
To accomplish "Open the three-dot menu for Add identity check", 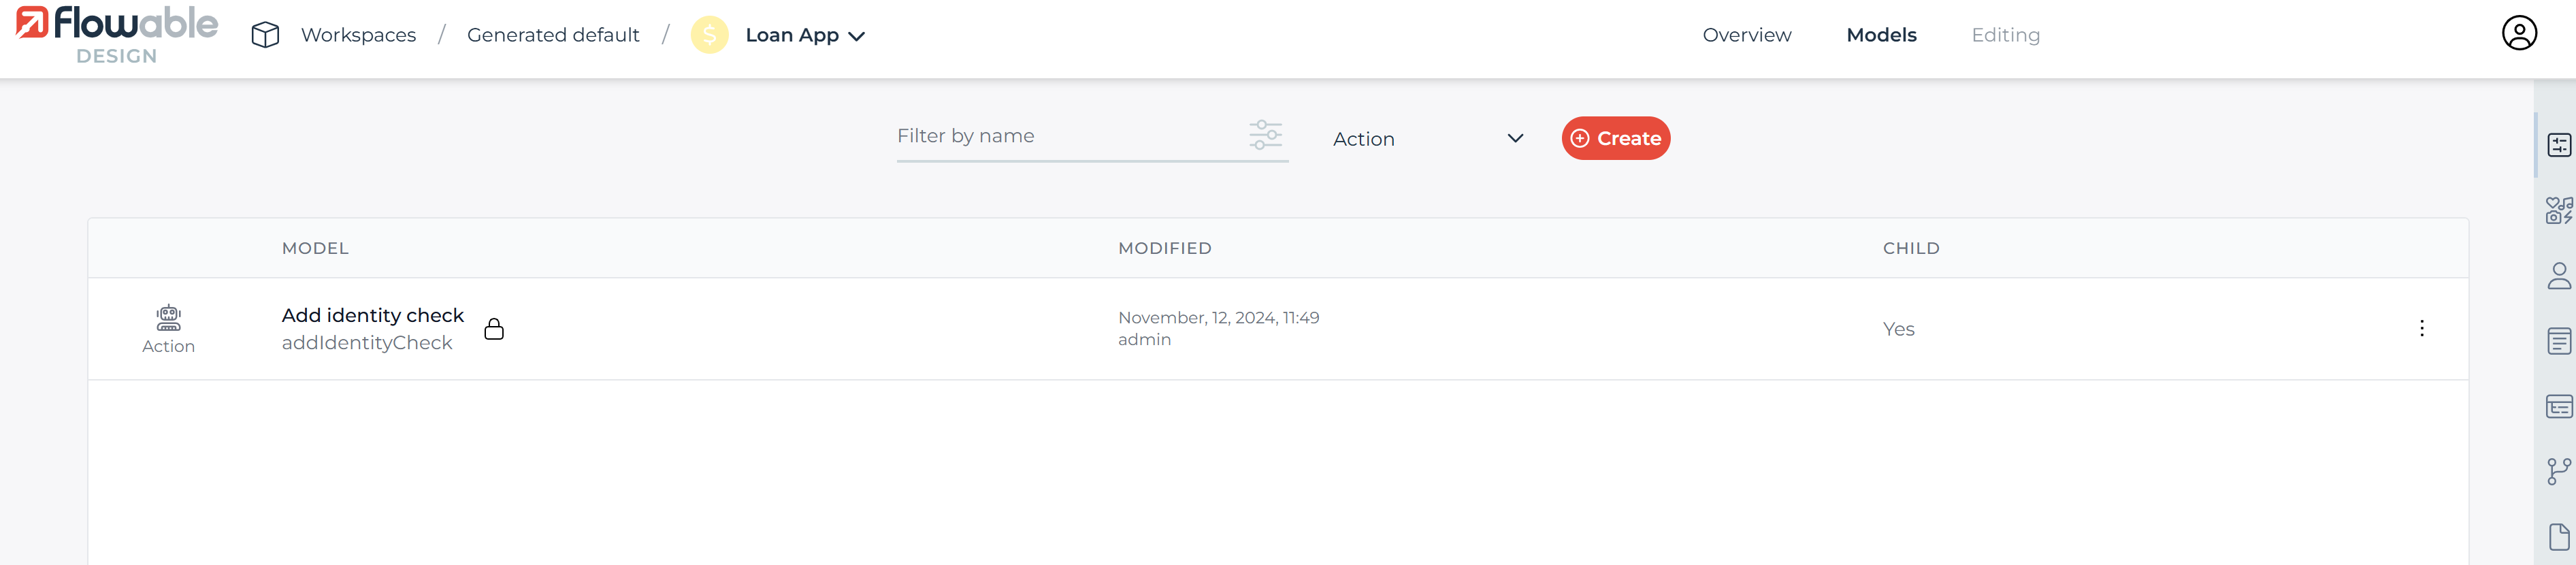I will [x=2423, y=327].
